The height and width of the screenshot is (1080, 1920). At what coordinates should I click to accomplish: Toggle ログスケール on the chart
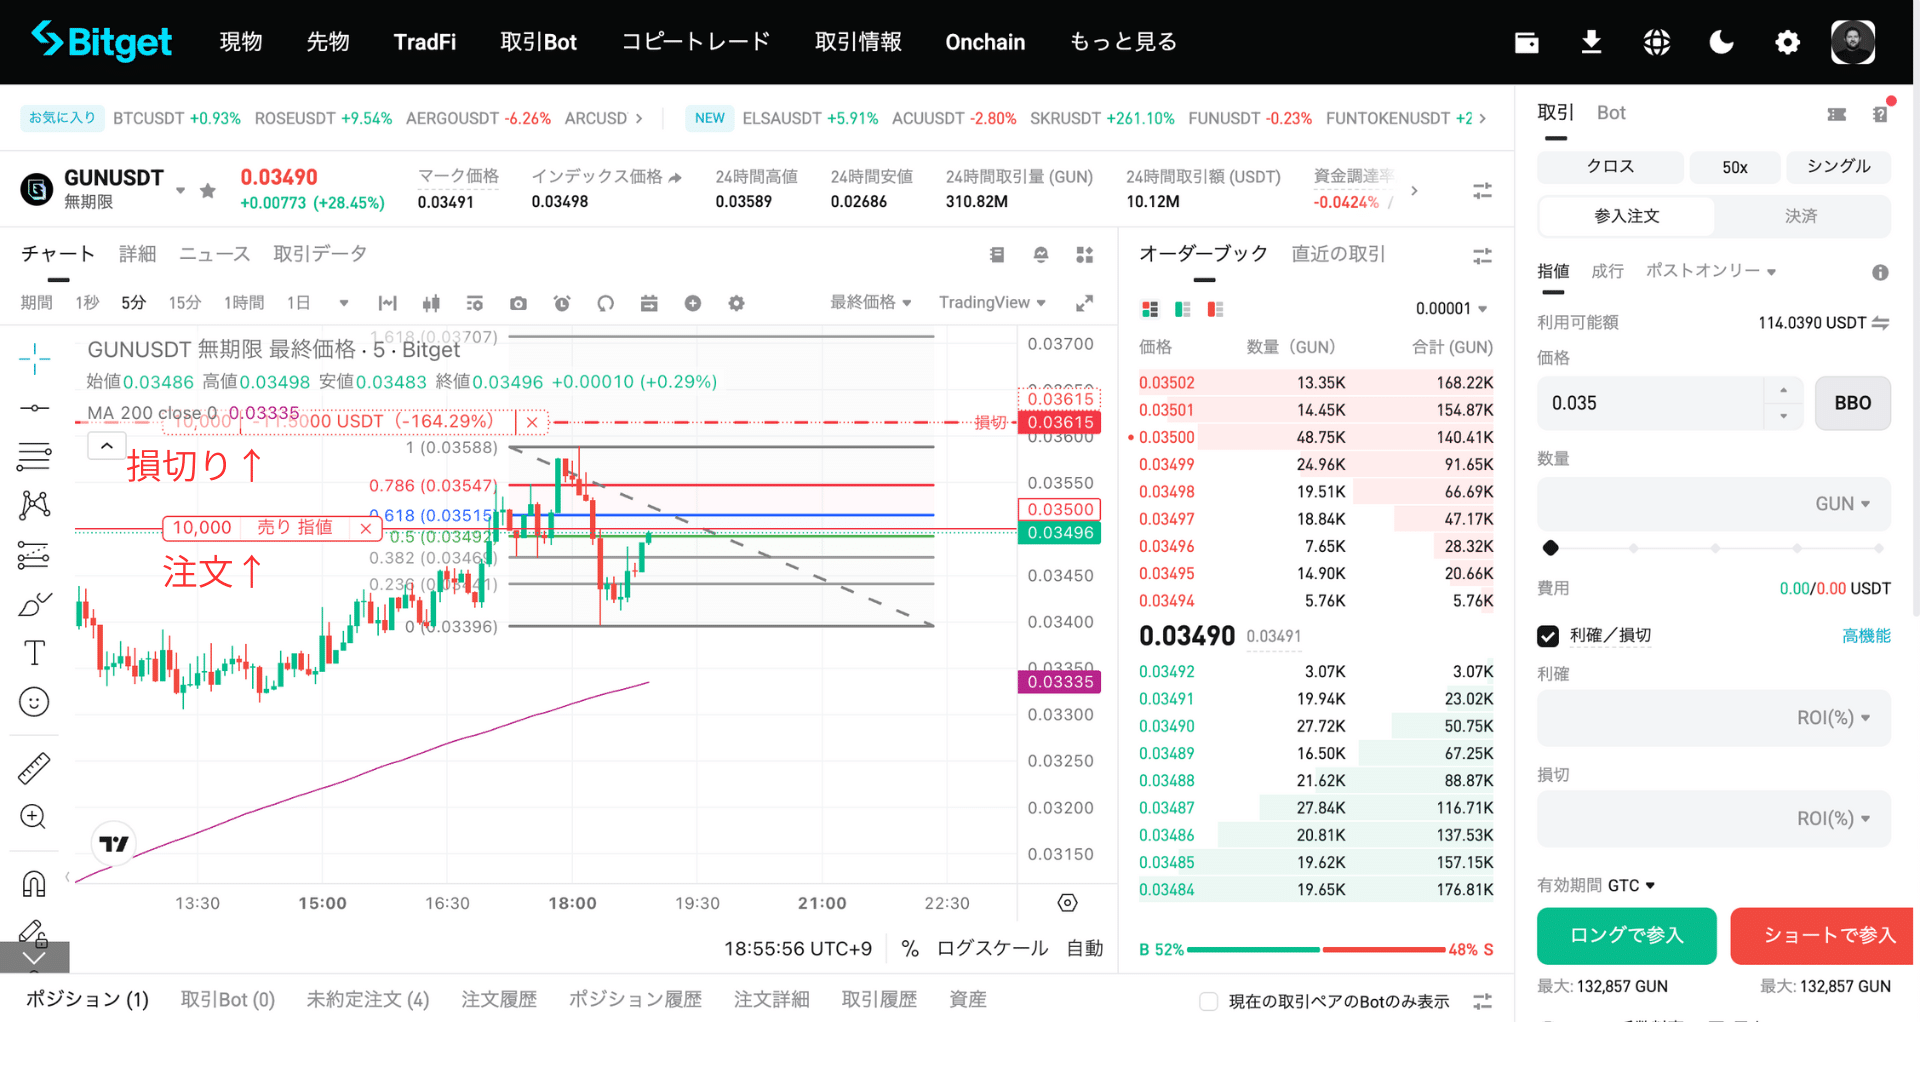[x=992, y=948]
